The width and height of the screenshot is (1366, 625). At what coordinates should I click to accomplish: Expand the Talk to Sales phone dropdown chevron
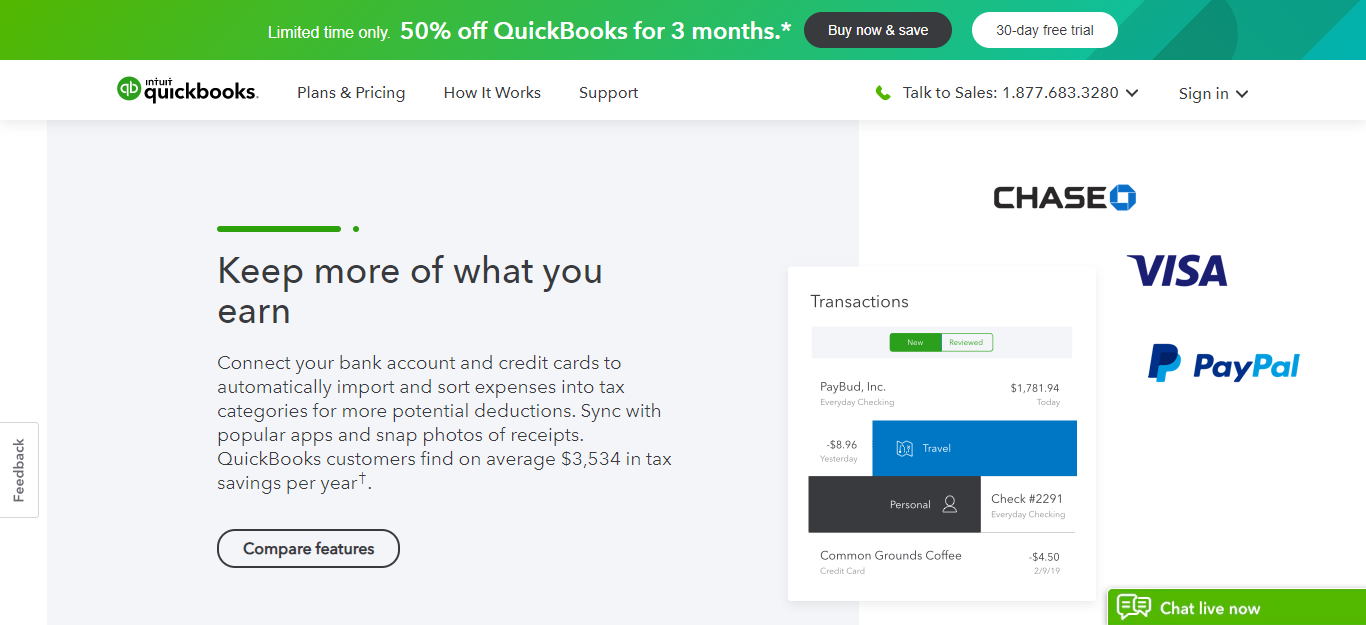click(1132, 93)
